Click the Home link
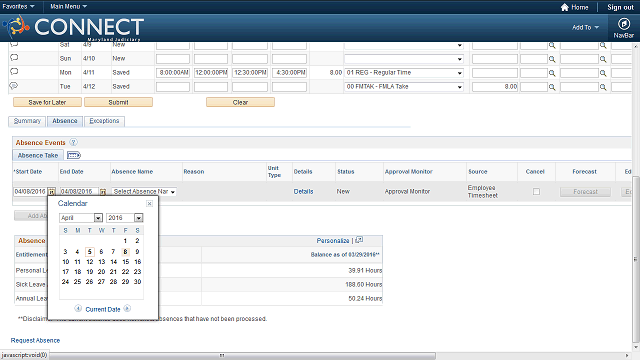This screenshot has width=640, height=360. 580,7
